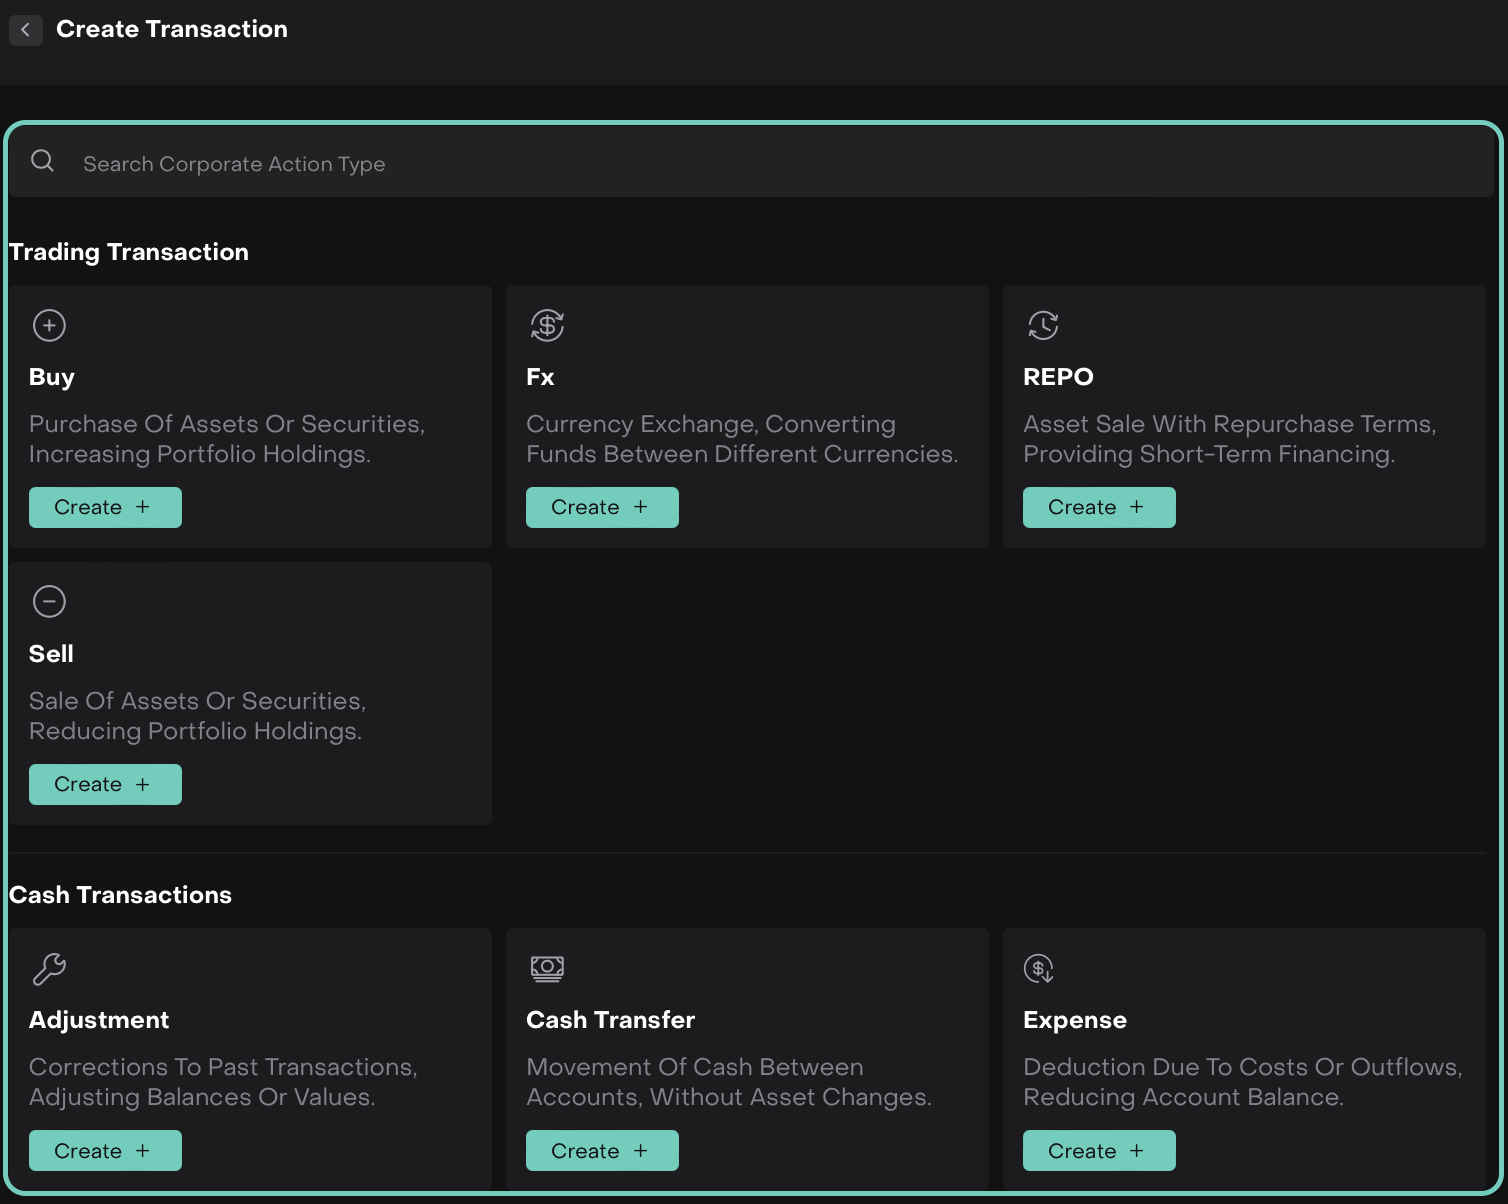This screenshot has width=1508, height=1204.
Task: Click the back arrow beside Create Transaction
Action: tap(26, 30)
